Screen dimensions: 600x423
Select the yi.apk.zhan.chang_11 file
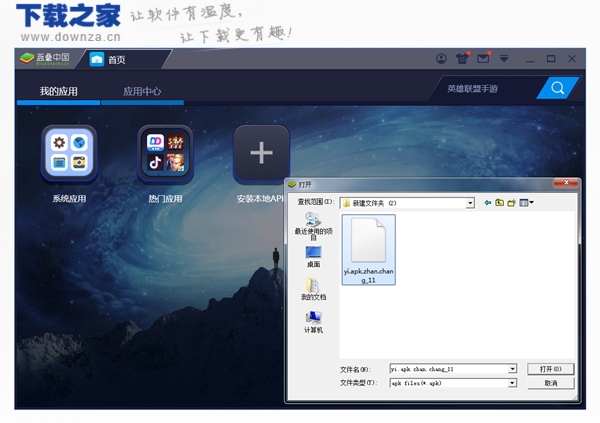pos(368,250)
